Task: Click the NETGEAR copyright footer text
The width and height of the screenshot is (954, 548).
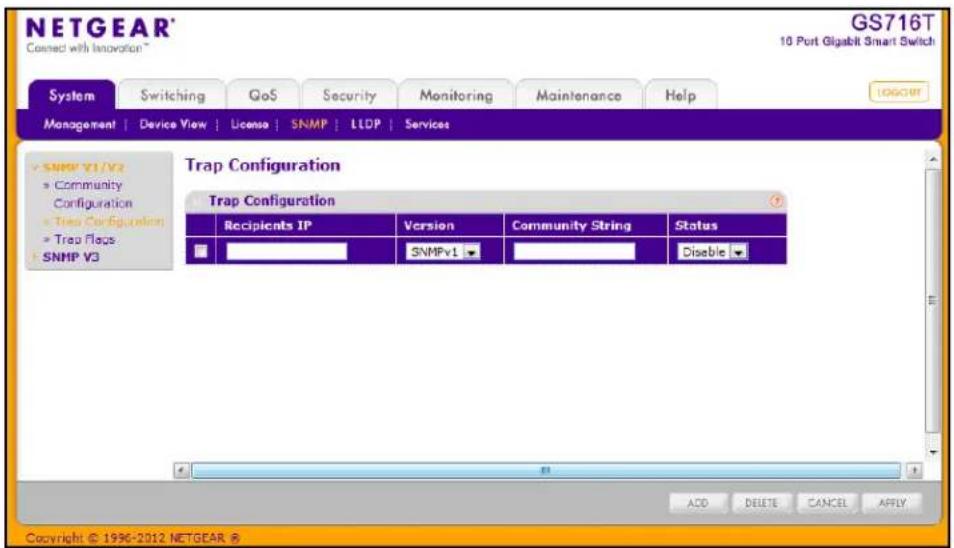Action: (133, 538)
